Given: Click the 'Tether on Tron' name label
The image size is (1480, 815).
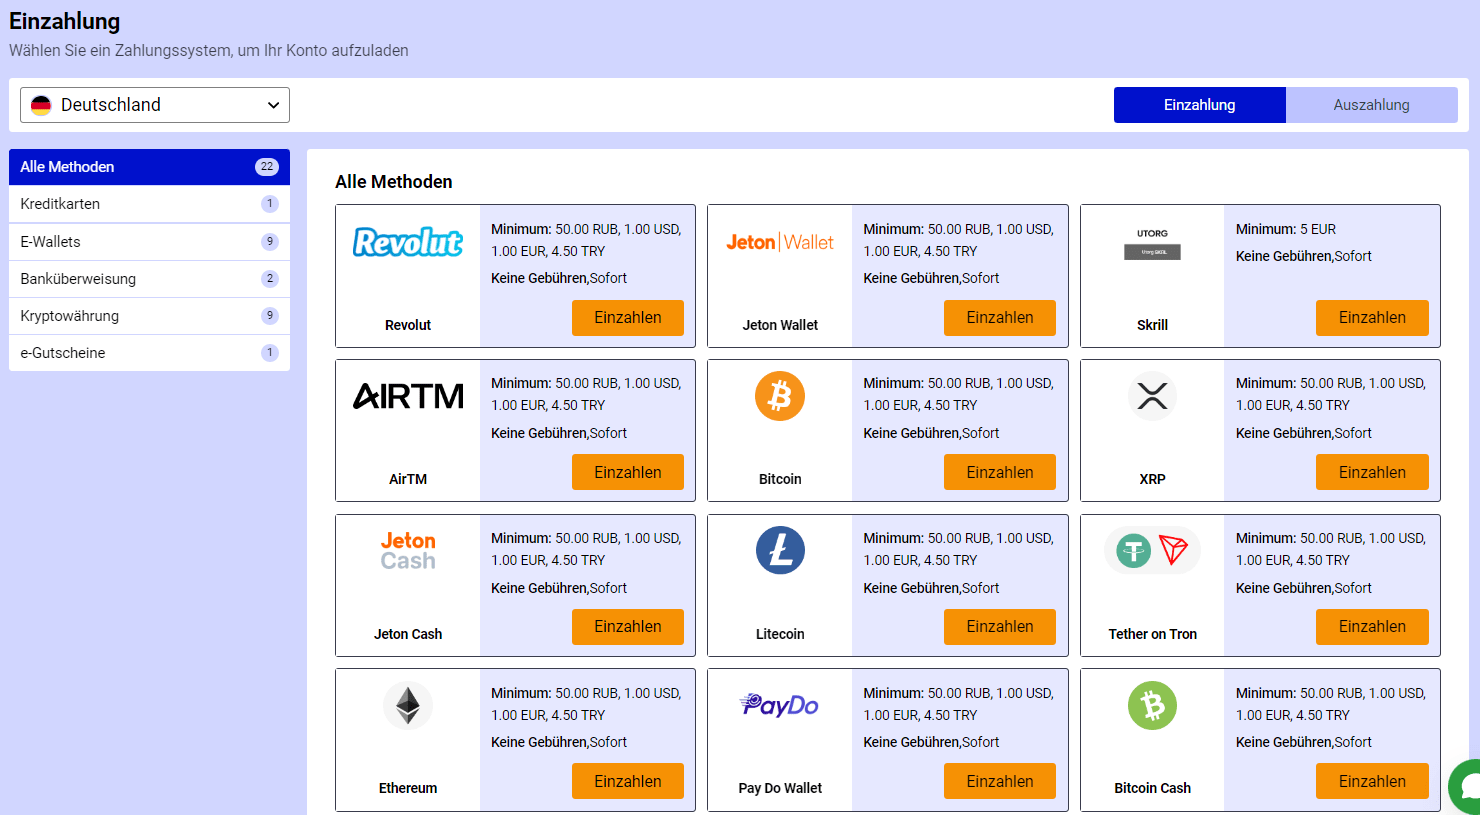Looking at the screenshot, I should tap(1152, 634).
